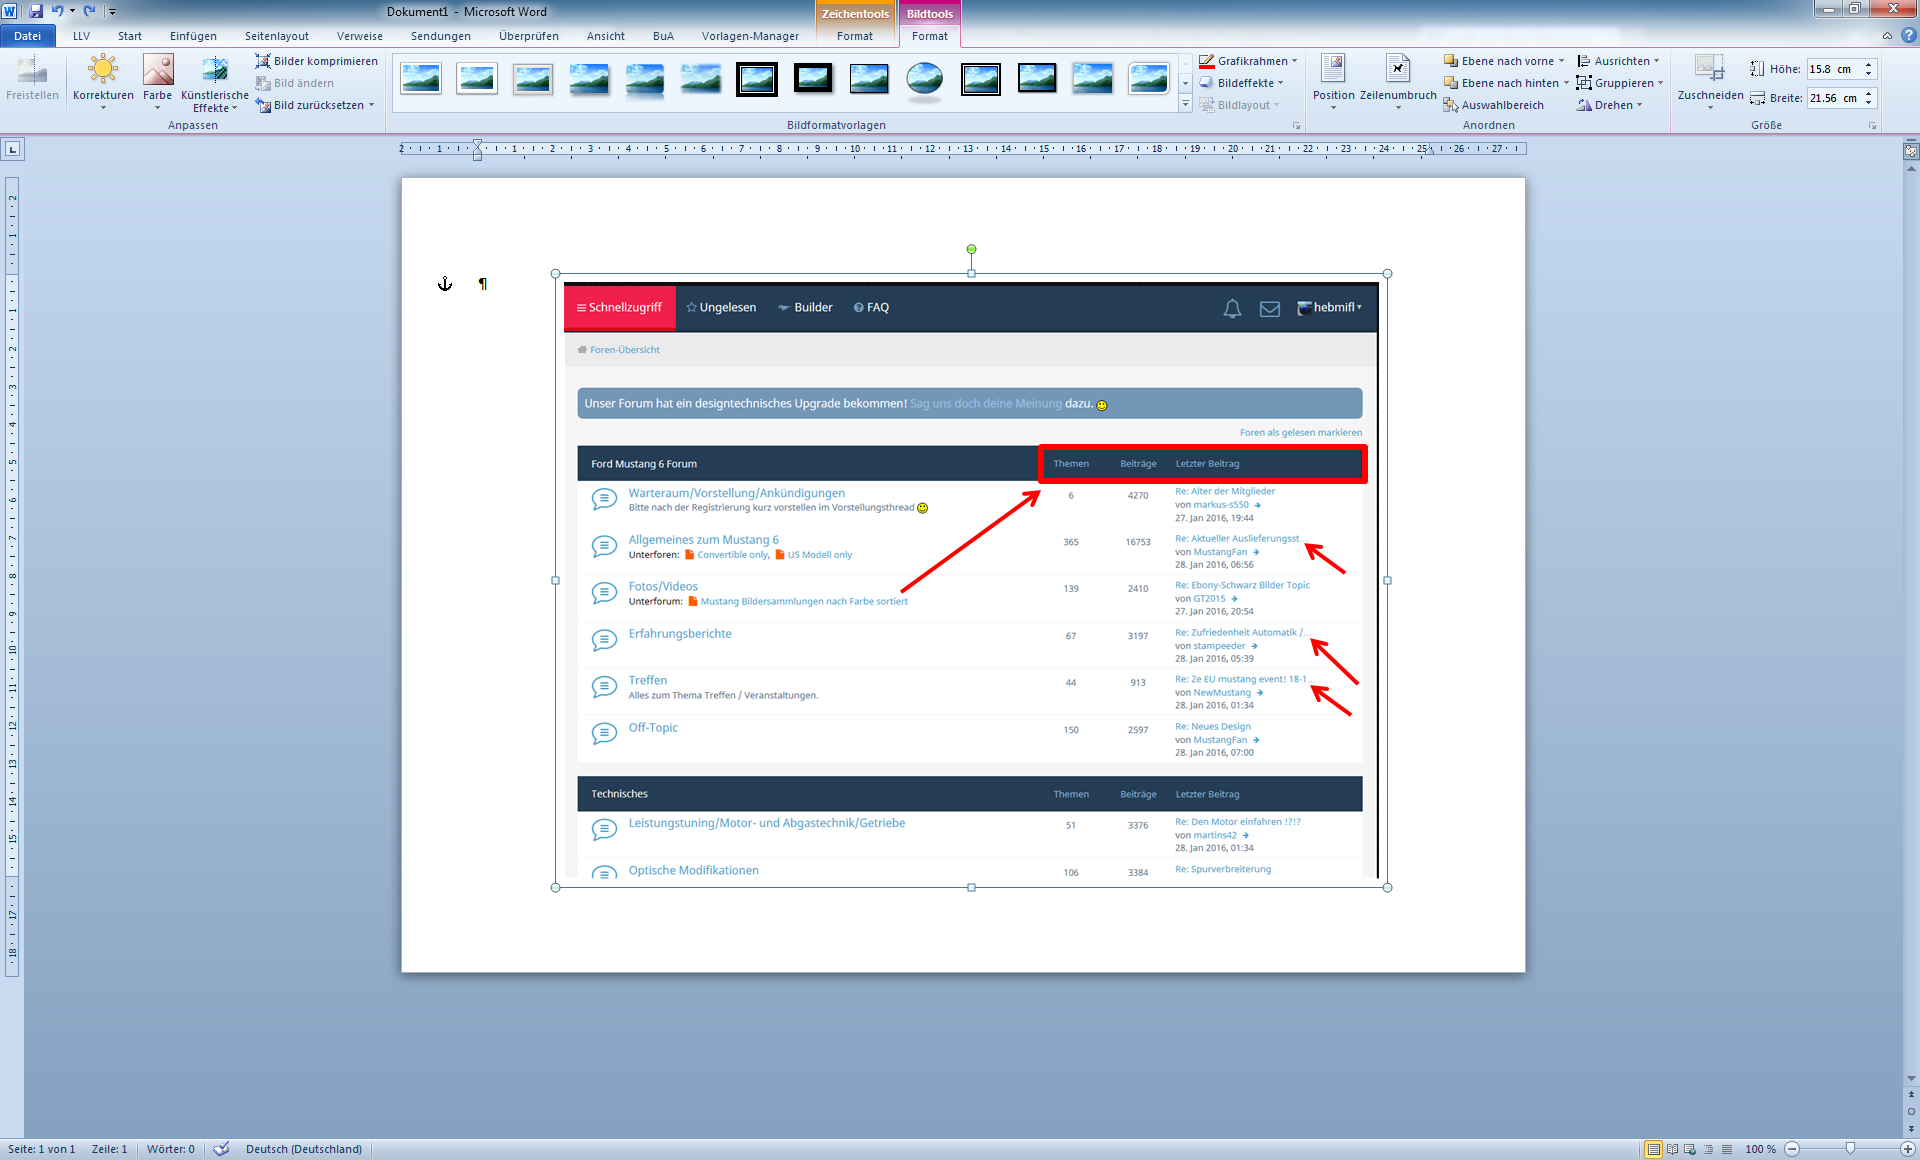The height and width of the screenshot is (1160, 1920).
Task: Switch to Web Layout view
Action: (x=1690, y=1149)
